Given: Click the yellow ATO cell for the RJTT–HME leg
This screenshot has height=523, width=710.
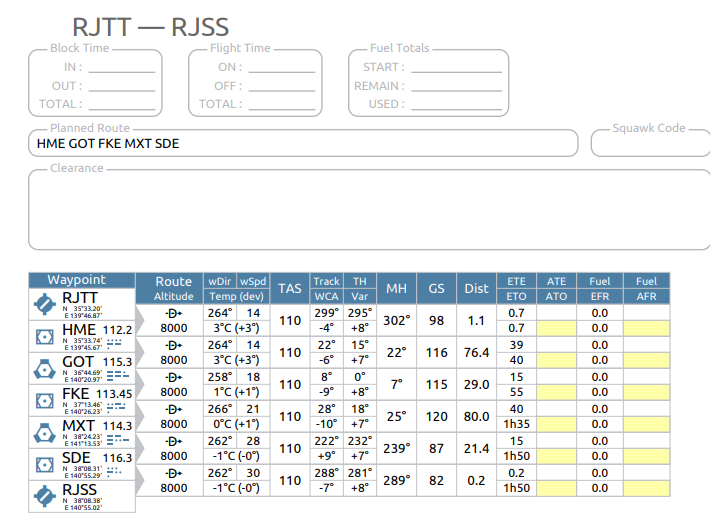Looking at the screenshot, I should point(556,328).
